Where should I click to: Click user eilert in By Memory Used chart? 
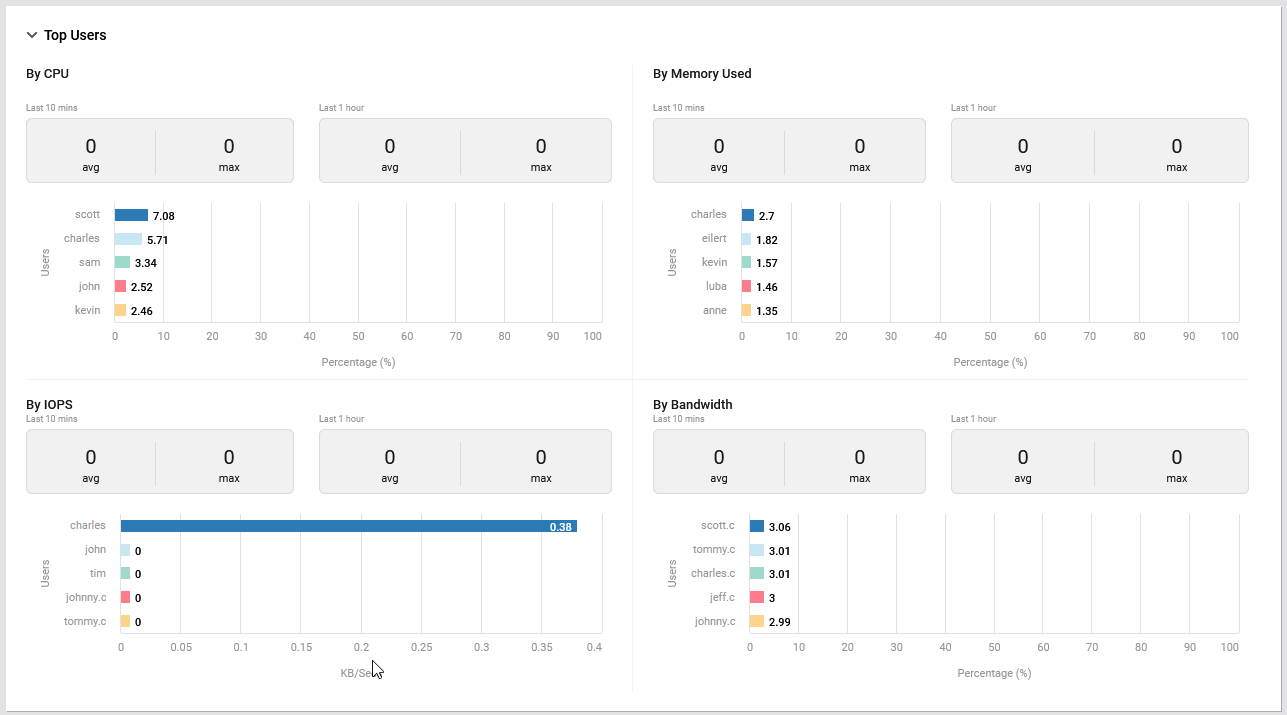coord(714,238)
